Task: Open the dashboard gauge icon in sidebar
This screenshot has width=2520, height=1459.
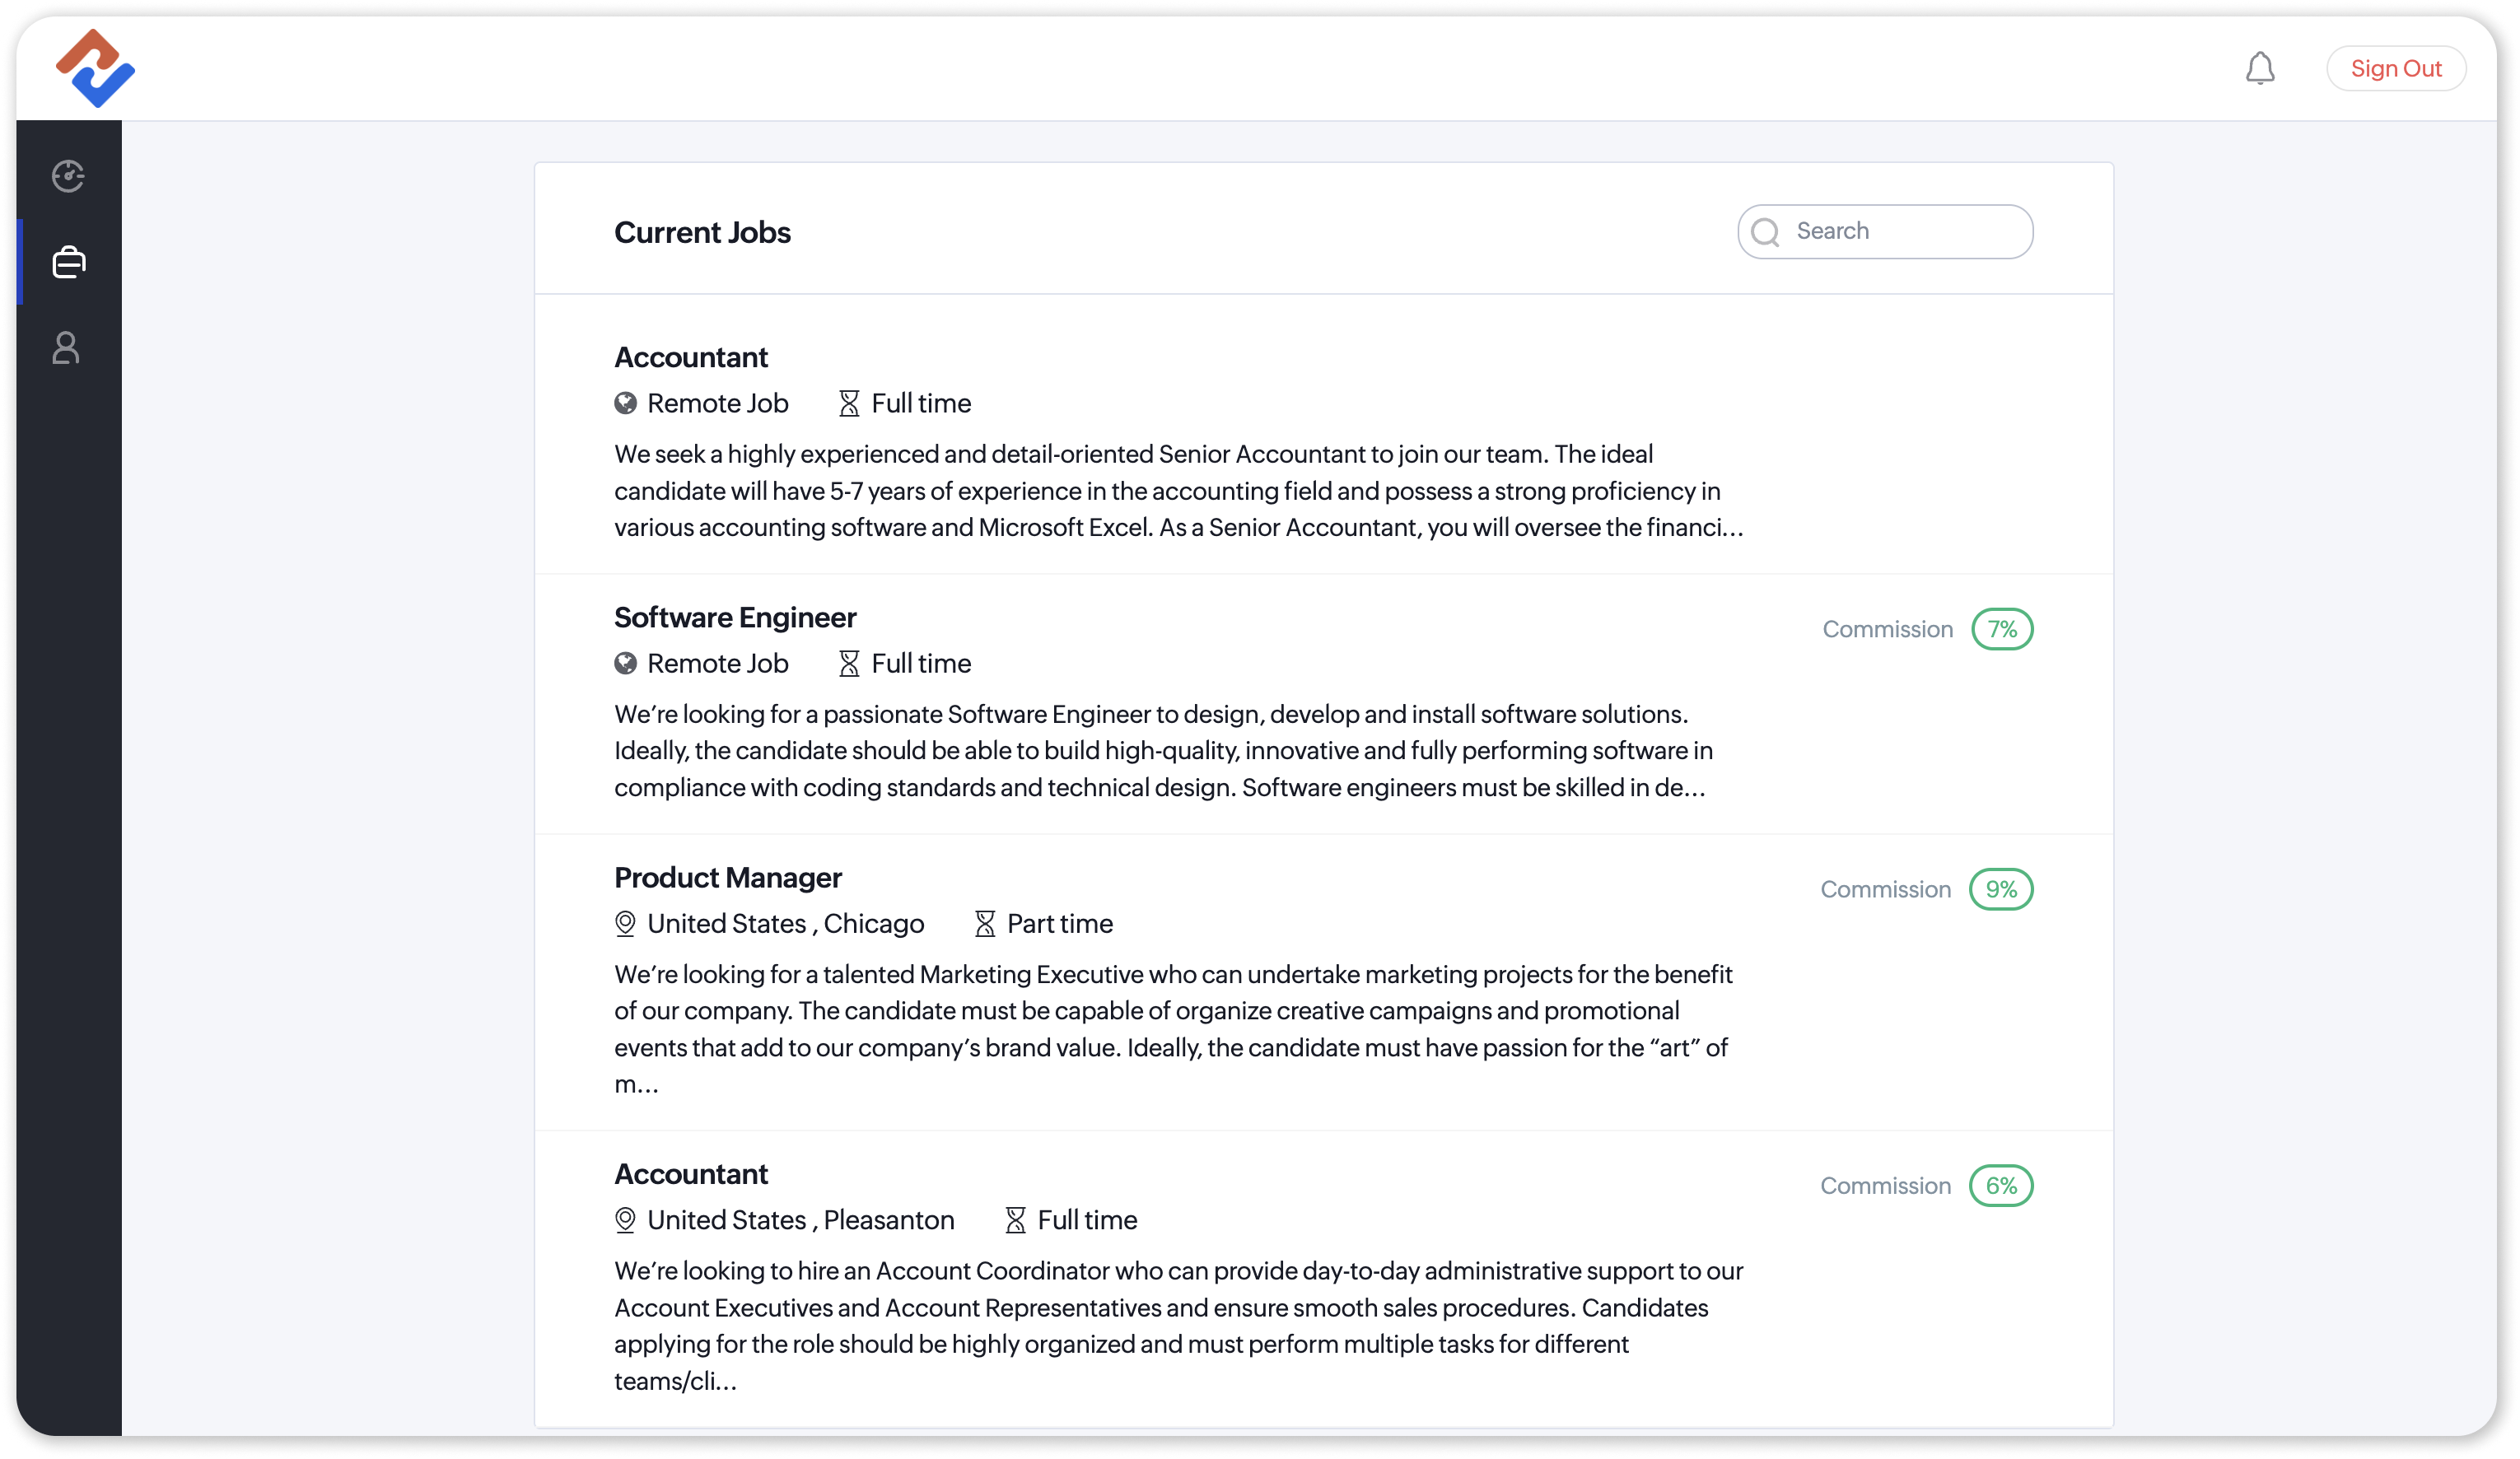Action: point(68,176)
